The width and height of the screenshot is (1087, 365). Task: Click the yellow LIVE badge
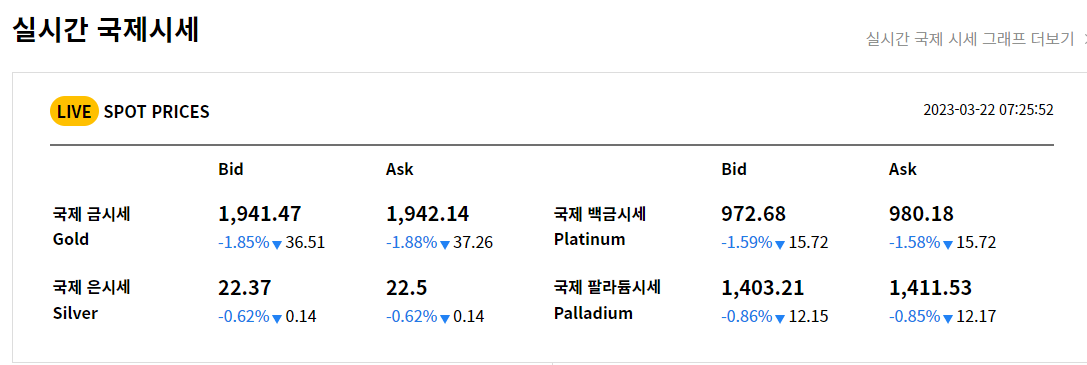[74, 112]
